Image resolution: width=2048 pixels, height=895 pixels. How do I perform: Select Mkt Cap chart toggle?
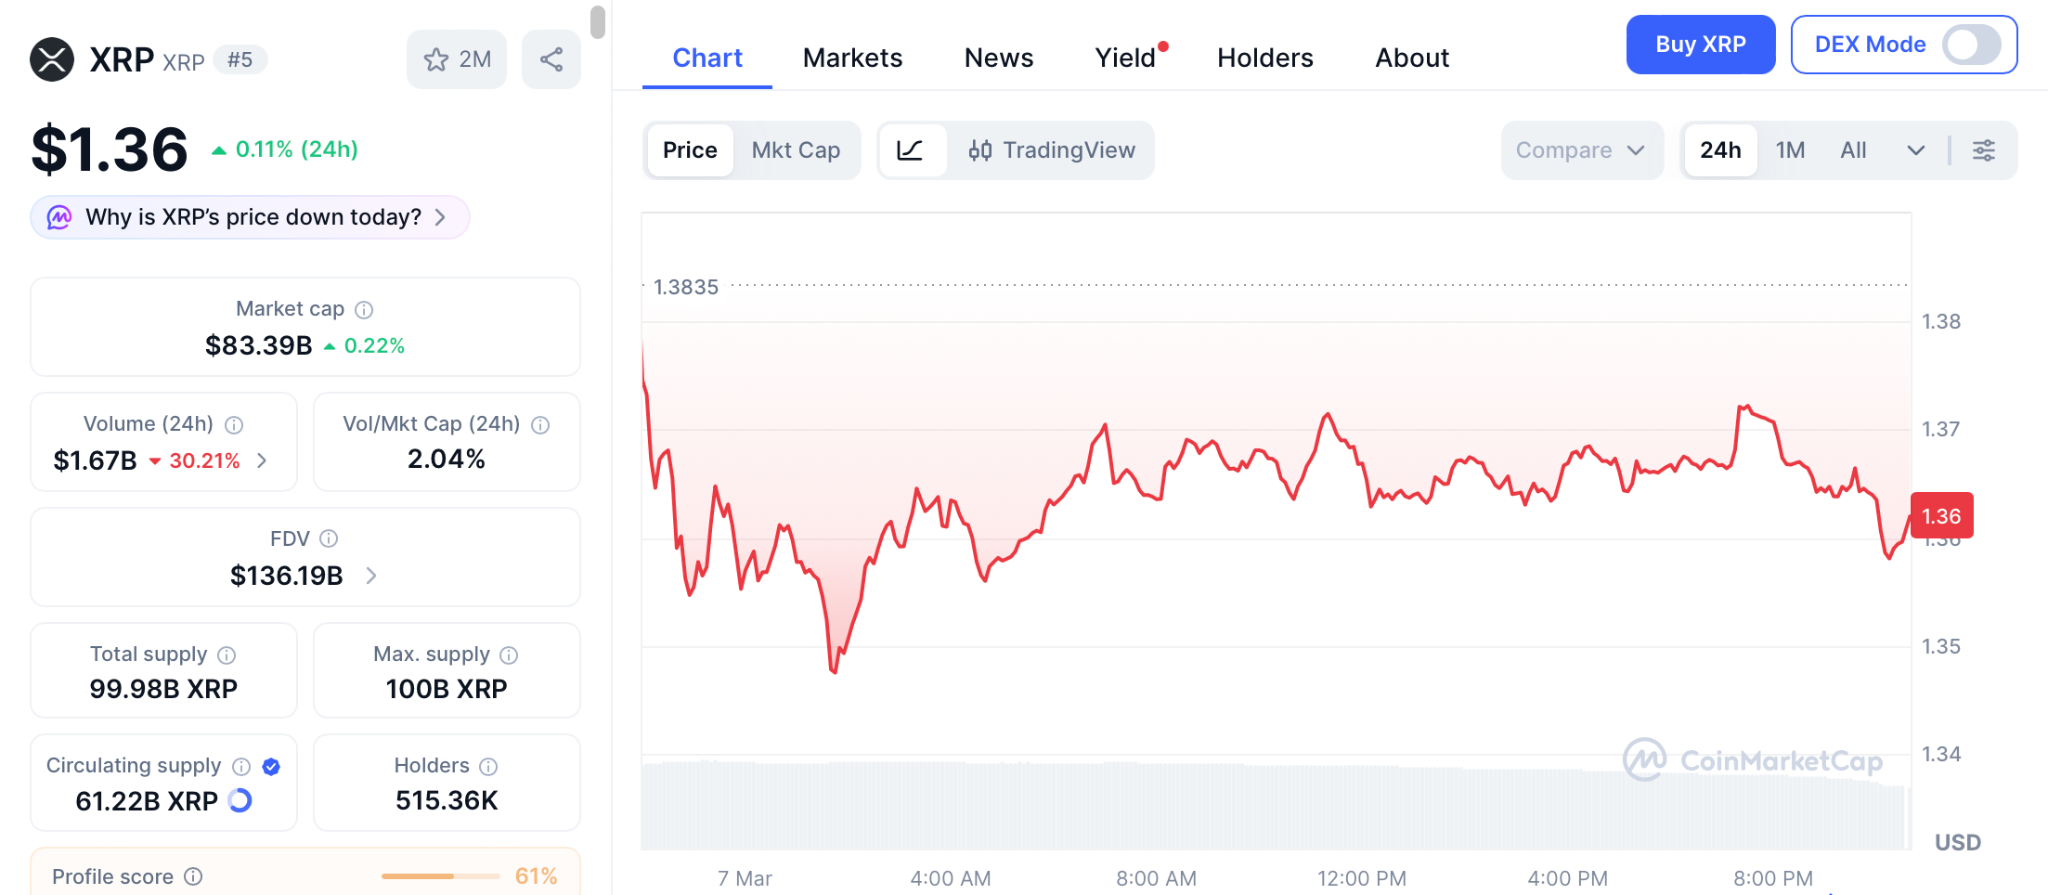click(x=795, y=150)
